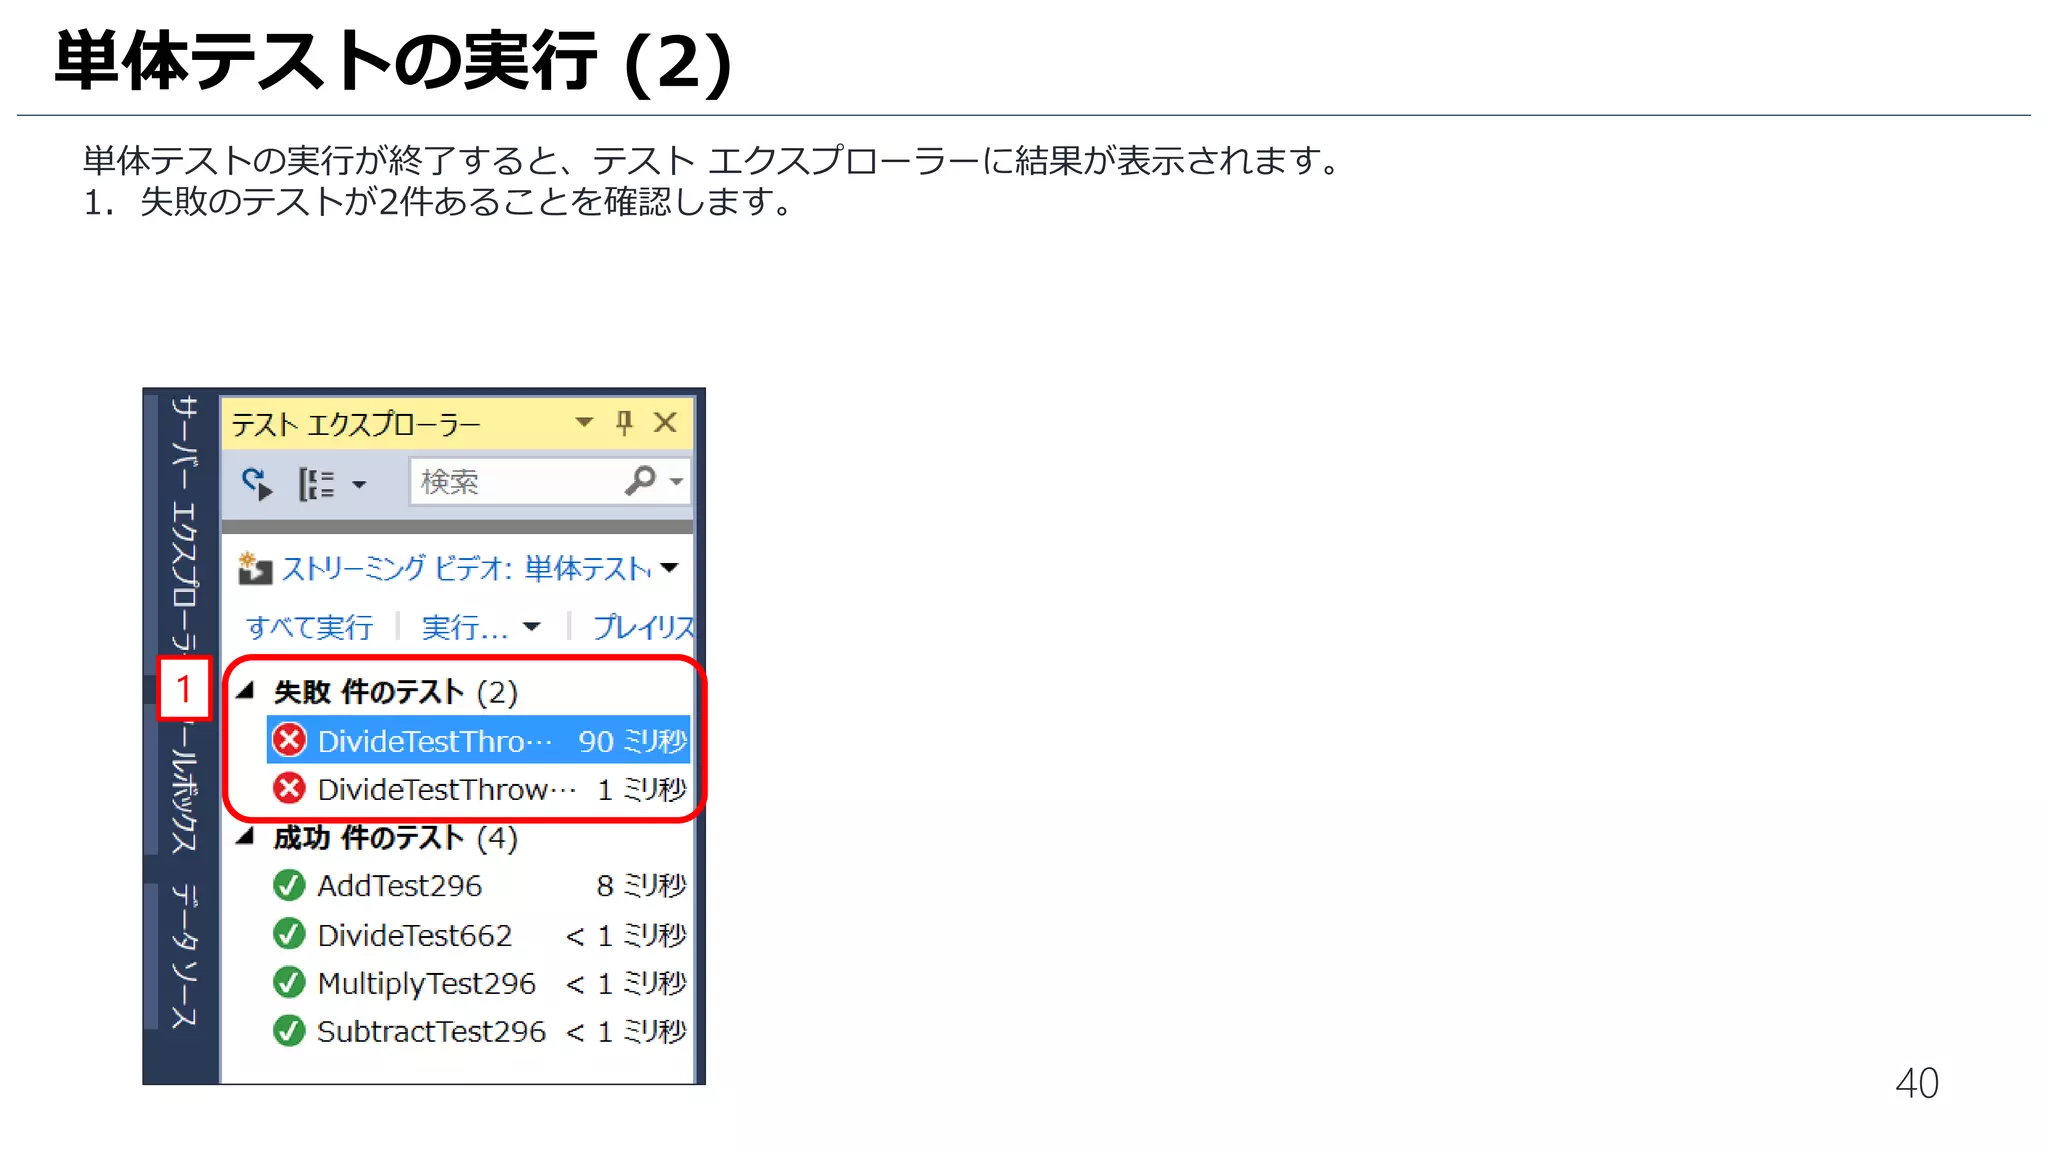
Task: Open the group-by dropdown arrow
Action: (x=359, y=485)
